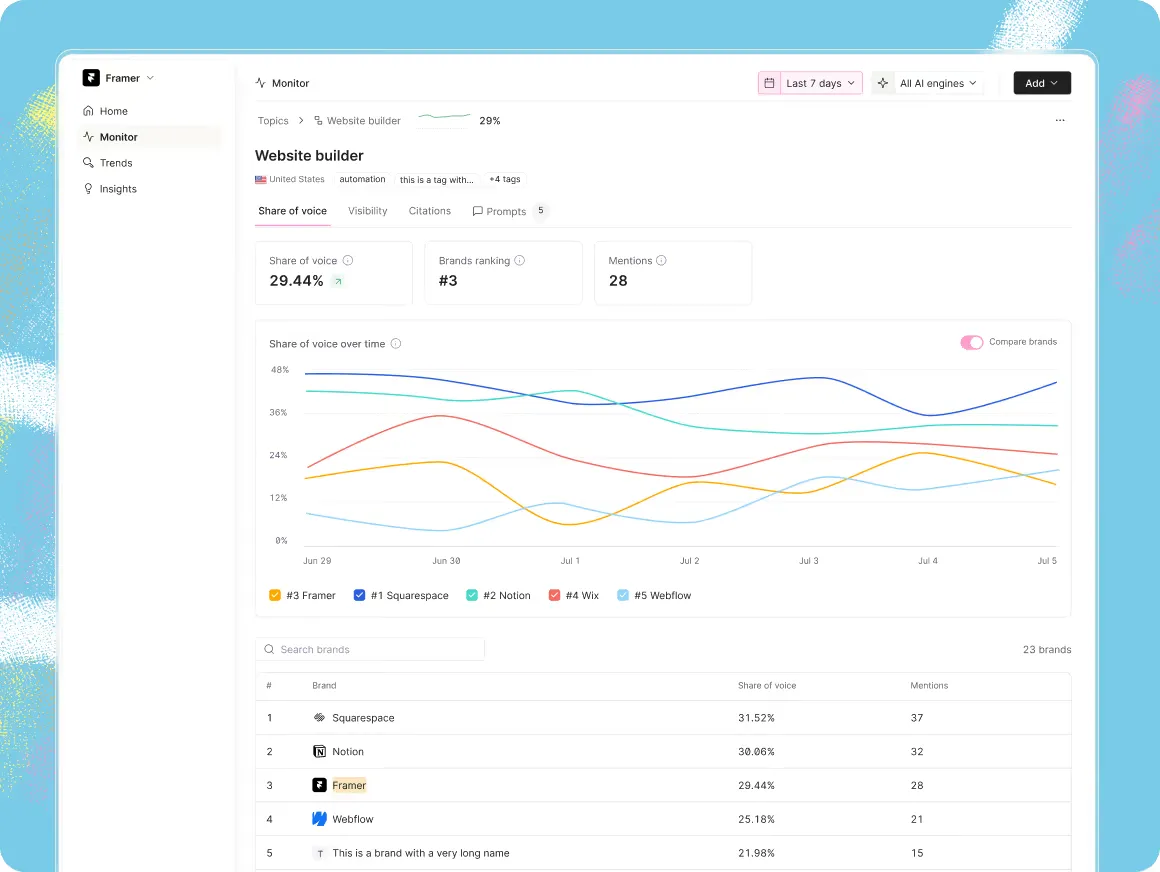Screen dimensions: 1160x872
Task: Click the 29% sparkline in the breadcrumb
Action: (444, 117)
